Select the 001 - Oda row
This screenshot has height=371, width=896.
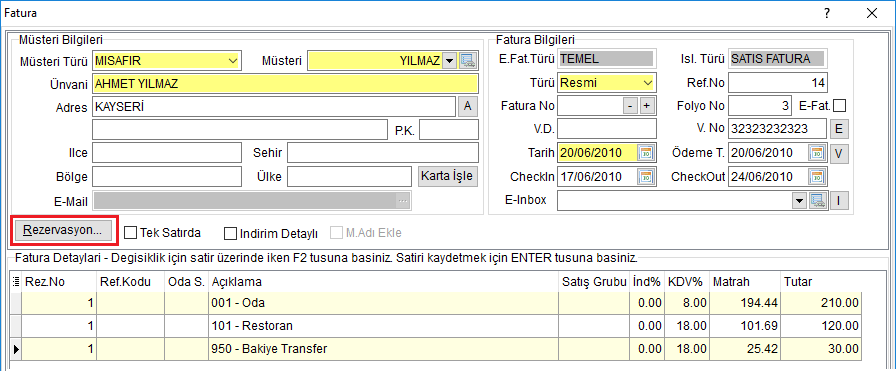click(436, 302)
